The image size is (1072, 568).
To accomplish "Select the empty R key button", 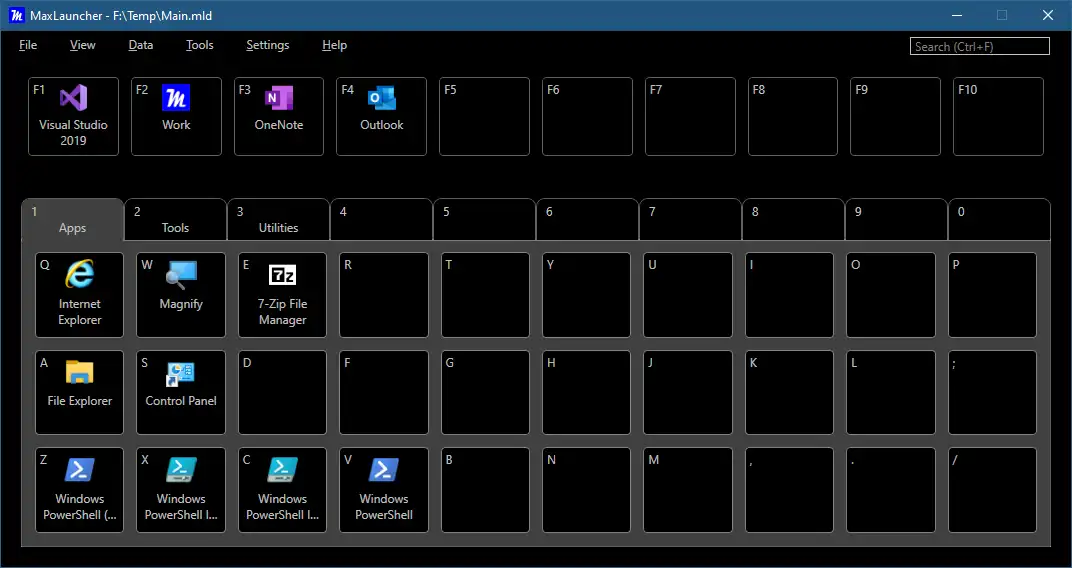I will (384, 295).
